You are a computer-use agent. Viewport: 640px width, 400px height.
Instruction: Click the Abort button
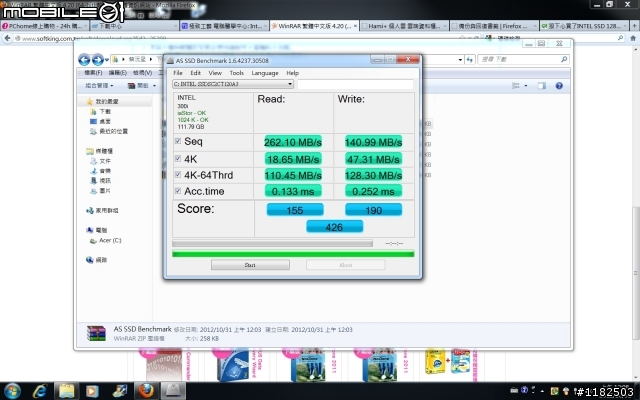(x=345, y=265)
